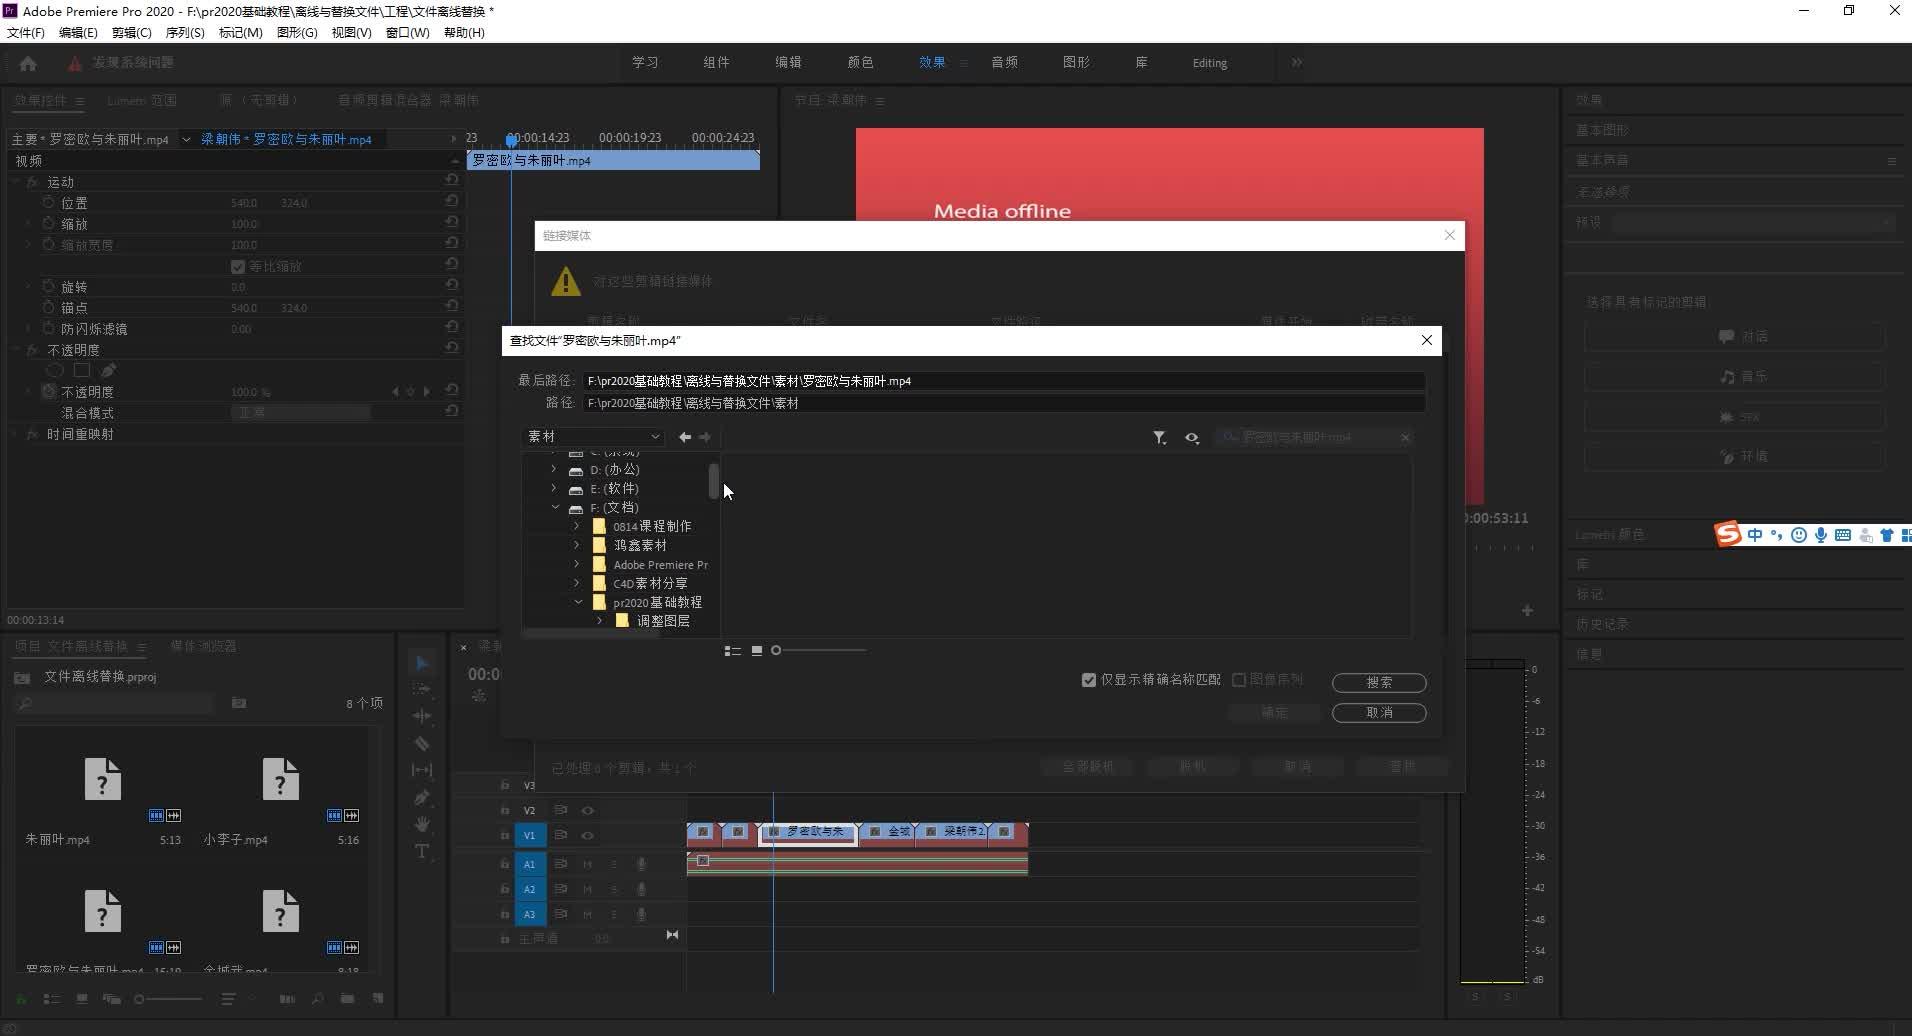
Task: Click the system compatibility warning icon
Action: pyautogui.click(x=74, y=63)
